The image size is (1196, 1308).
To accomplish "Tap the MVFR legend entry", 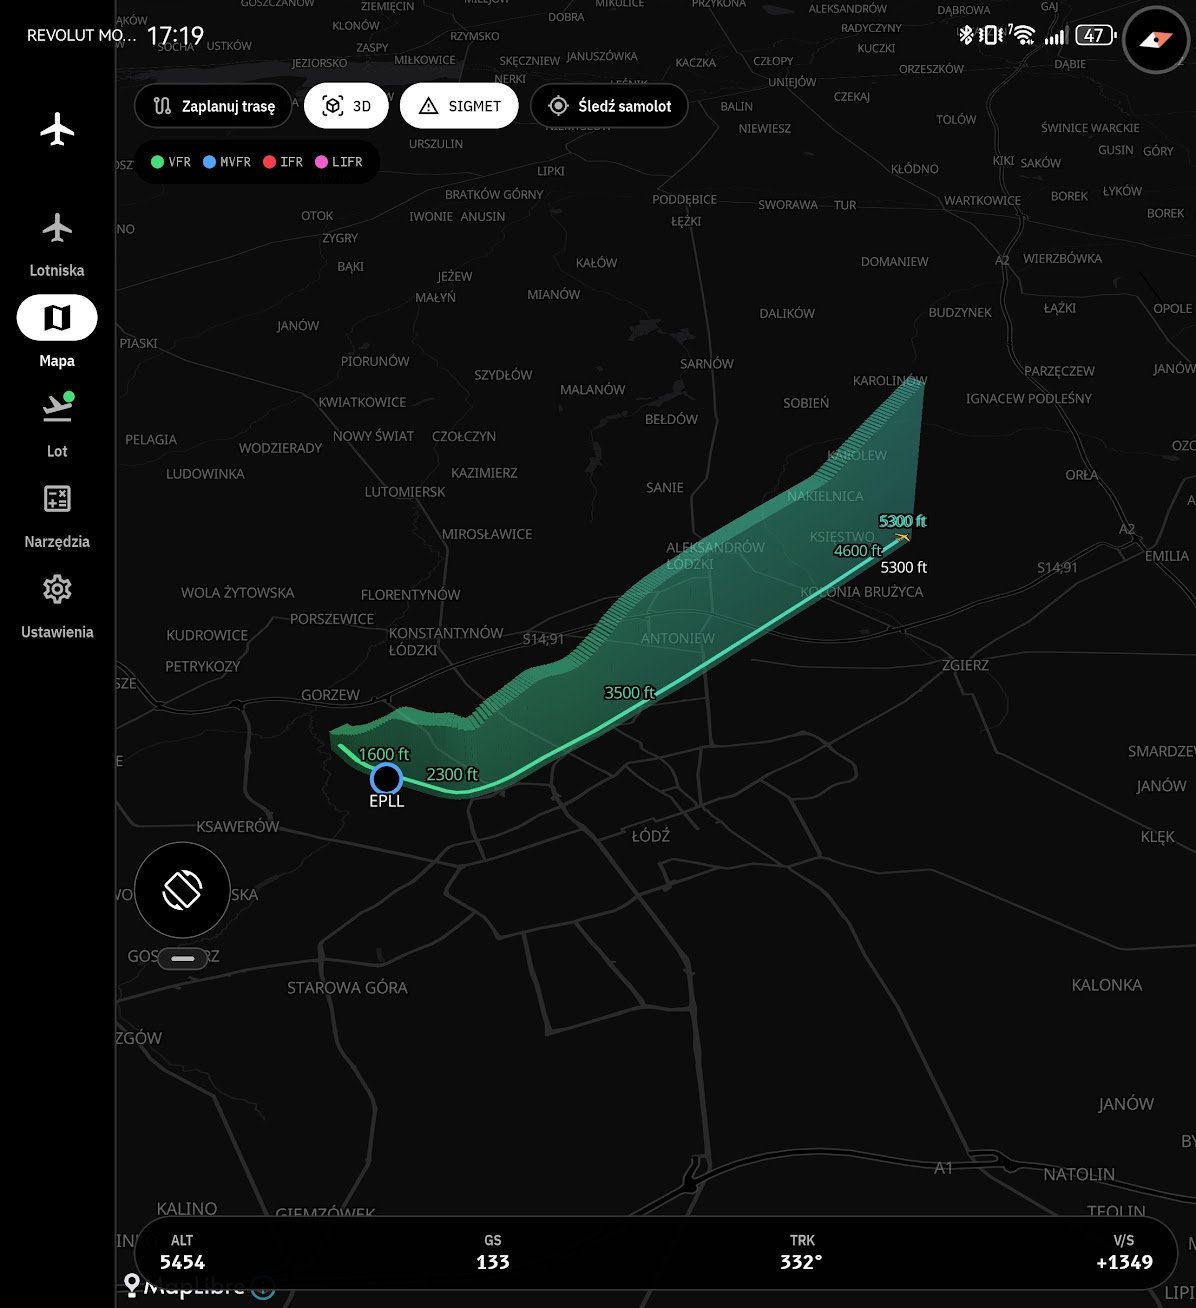I will click(x=227, y=162).
